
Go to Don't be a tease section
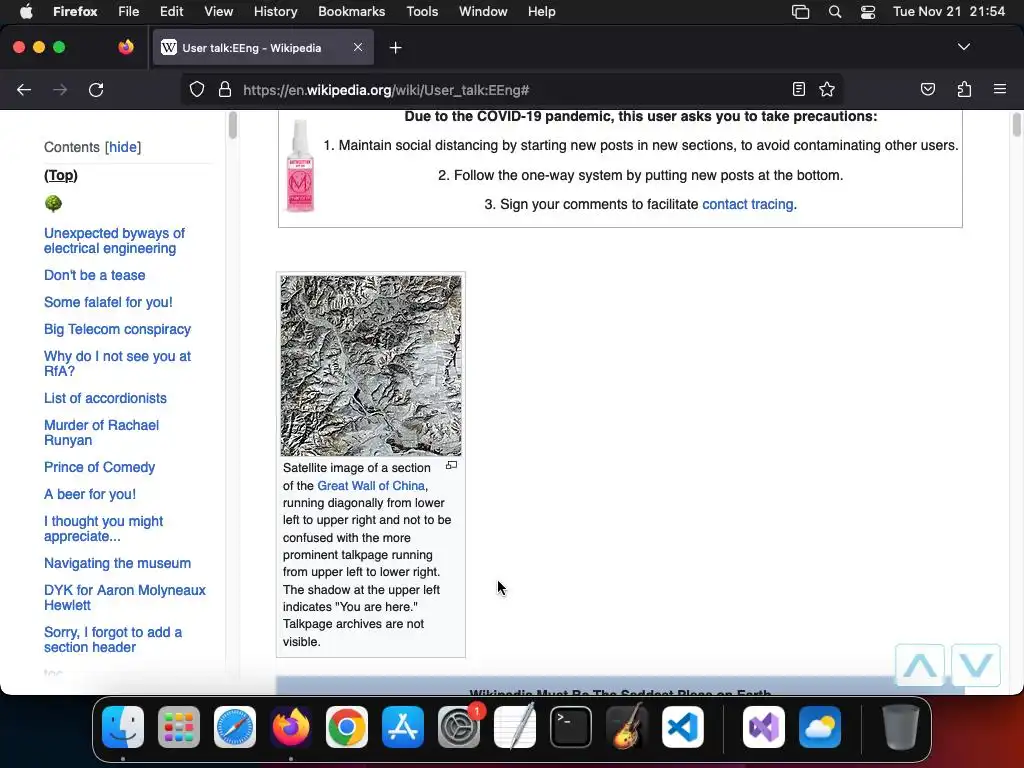tap(95, 276)
